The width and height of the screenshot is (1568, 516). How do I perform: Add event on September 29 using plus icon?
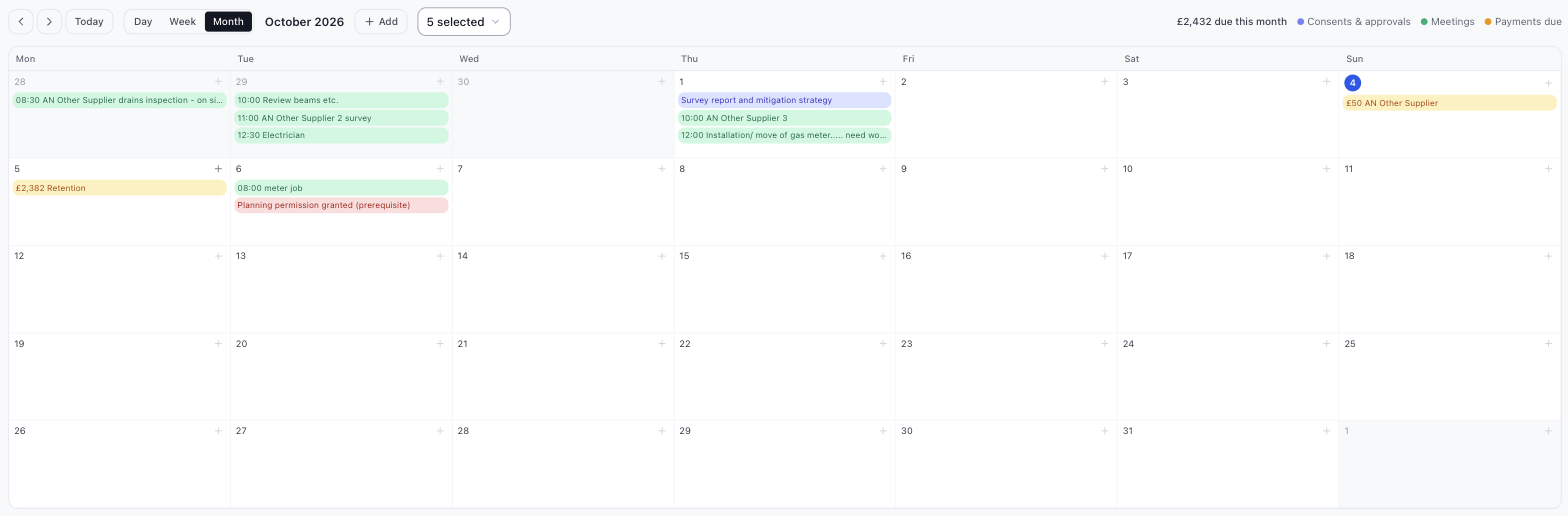pos(440,82)
